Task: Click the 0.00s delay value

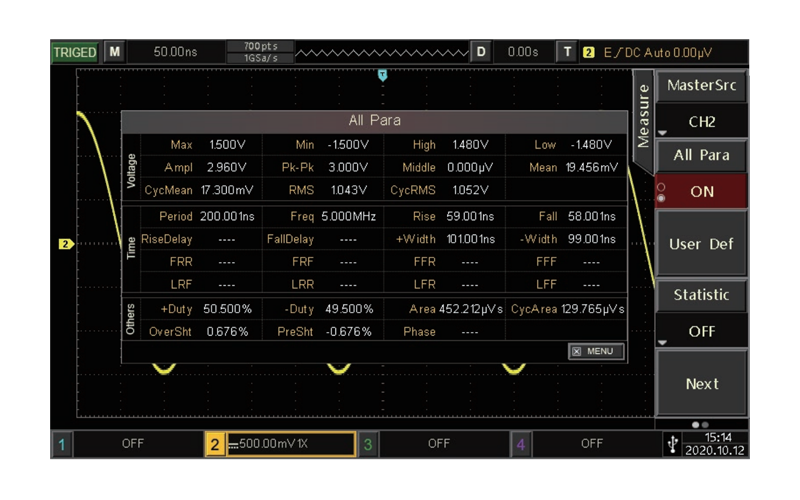Action: (523, 52)
